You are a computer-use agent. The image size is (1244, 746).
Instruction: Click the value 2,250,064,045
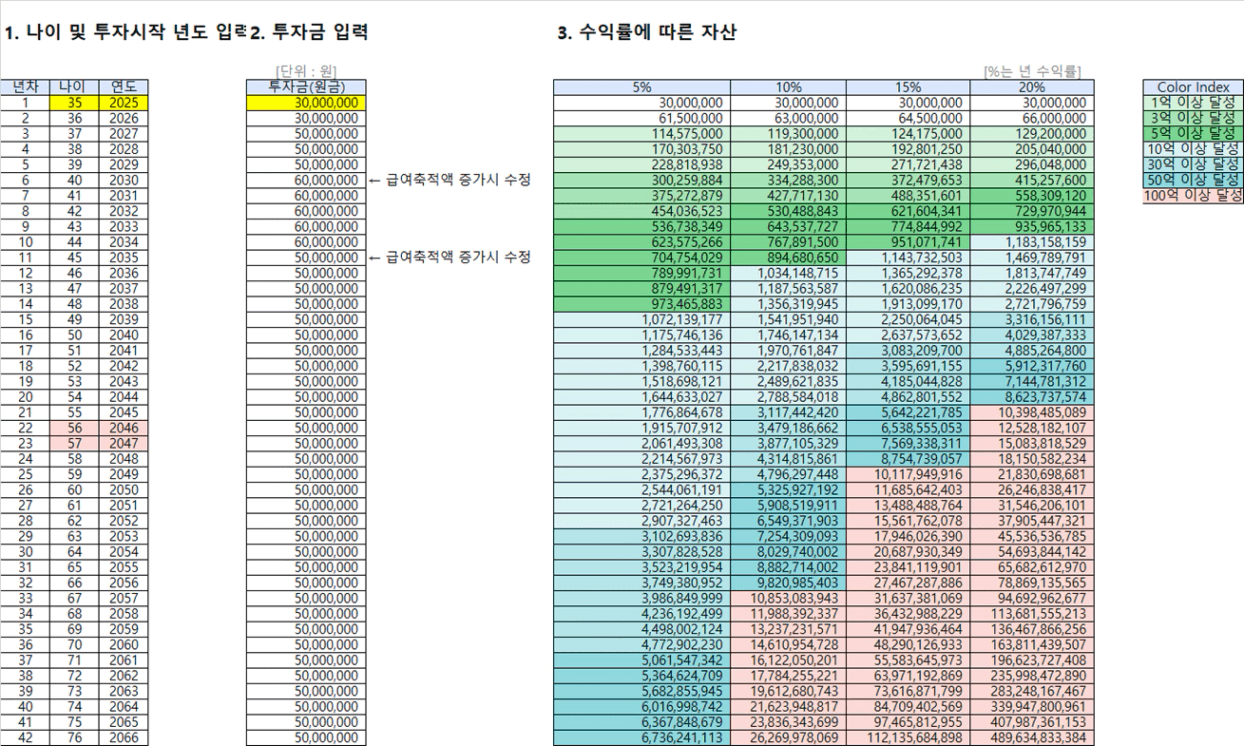pyautogui.click(x=908, y=318)
